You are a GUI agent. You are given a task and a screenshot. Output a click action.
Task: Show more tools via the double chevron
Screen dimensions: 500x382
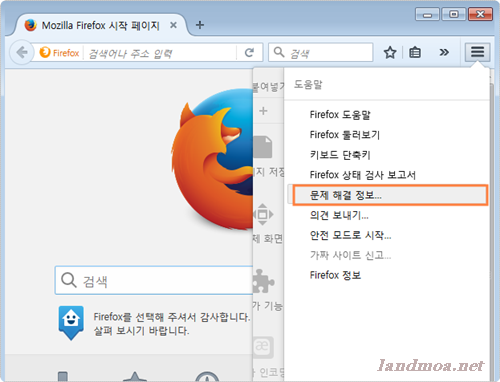444,52
